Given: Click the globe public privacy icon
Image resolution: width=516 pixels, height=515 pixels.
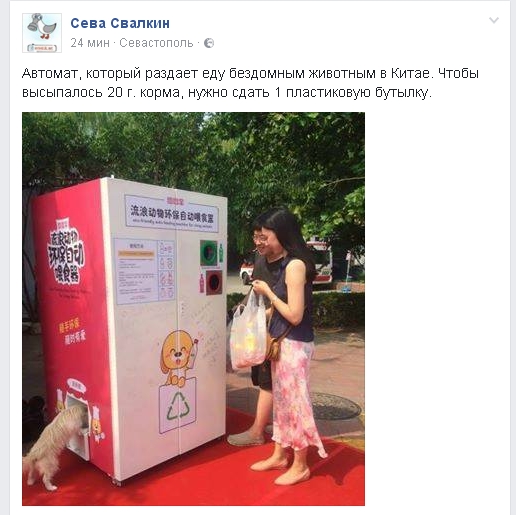Looking at the screenshot, I should (x=209, y=43).
